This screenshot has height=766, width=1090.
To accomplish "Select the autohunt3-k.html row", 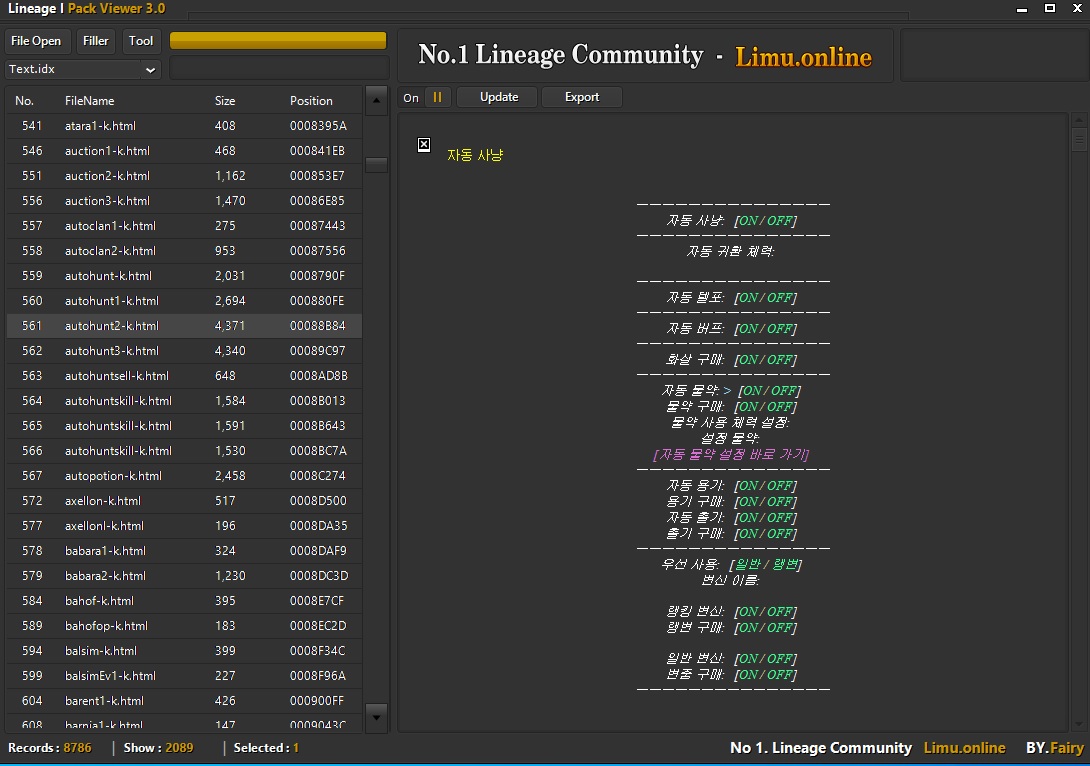I will [x=184, y=351].
